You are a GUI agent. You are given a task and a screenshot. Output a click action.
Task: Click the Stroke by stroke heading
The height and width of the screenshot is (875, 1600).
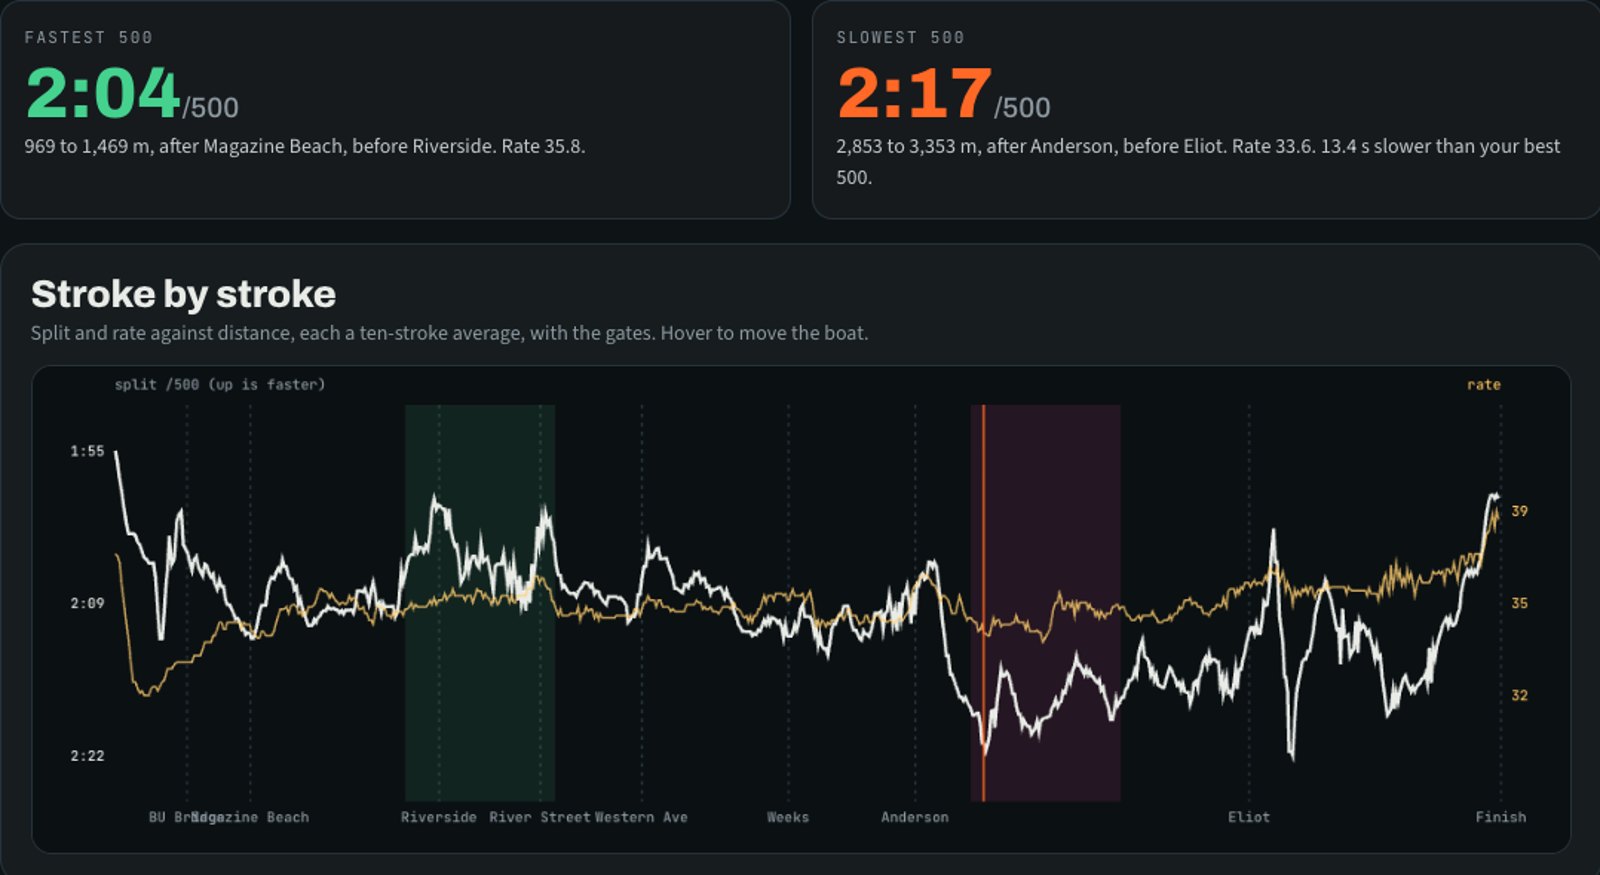click(x=183, y=294)
